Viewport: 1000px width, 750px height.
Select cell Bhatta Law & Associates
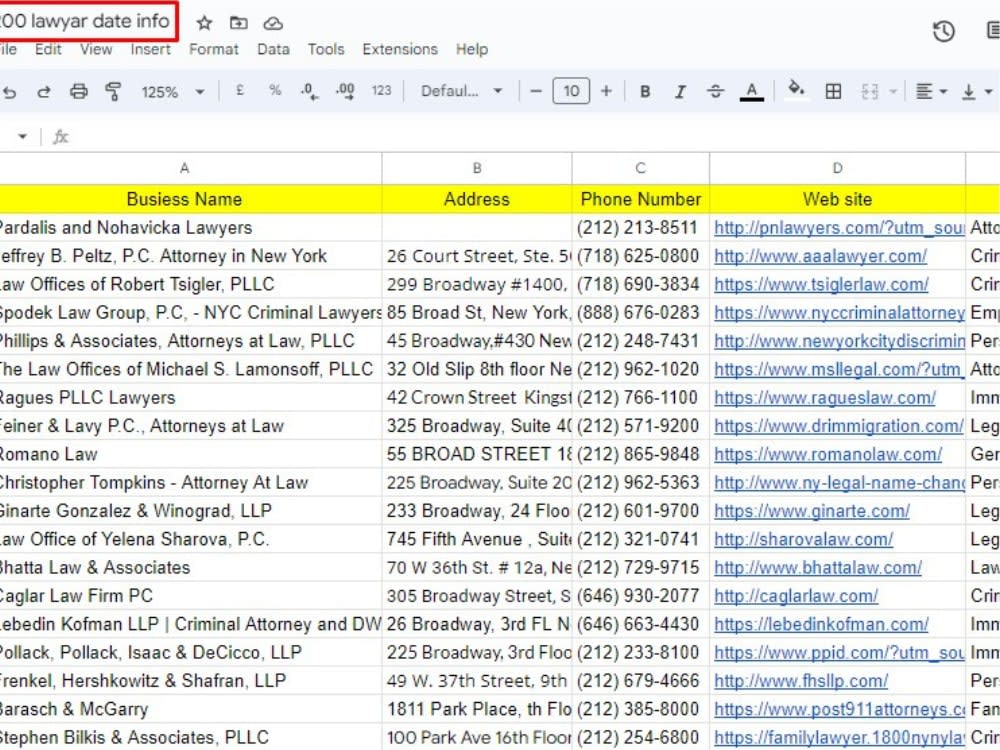(x=190, y=568)
